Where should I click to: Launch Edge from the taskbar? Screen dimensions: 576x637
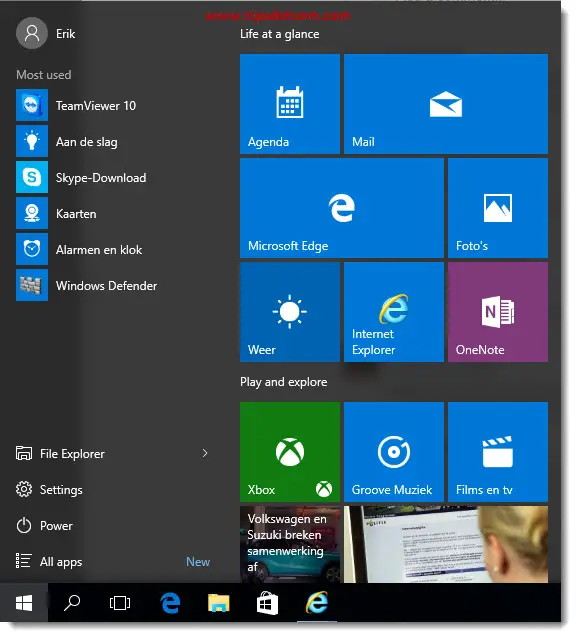pos(170,603)
